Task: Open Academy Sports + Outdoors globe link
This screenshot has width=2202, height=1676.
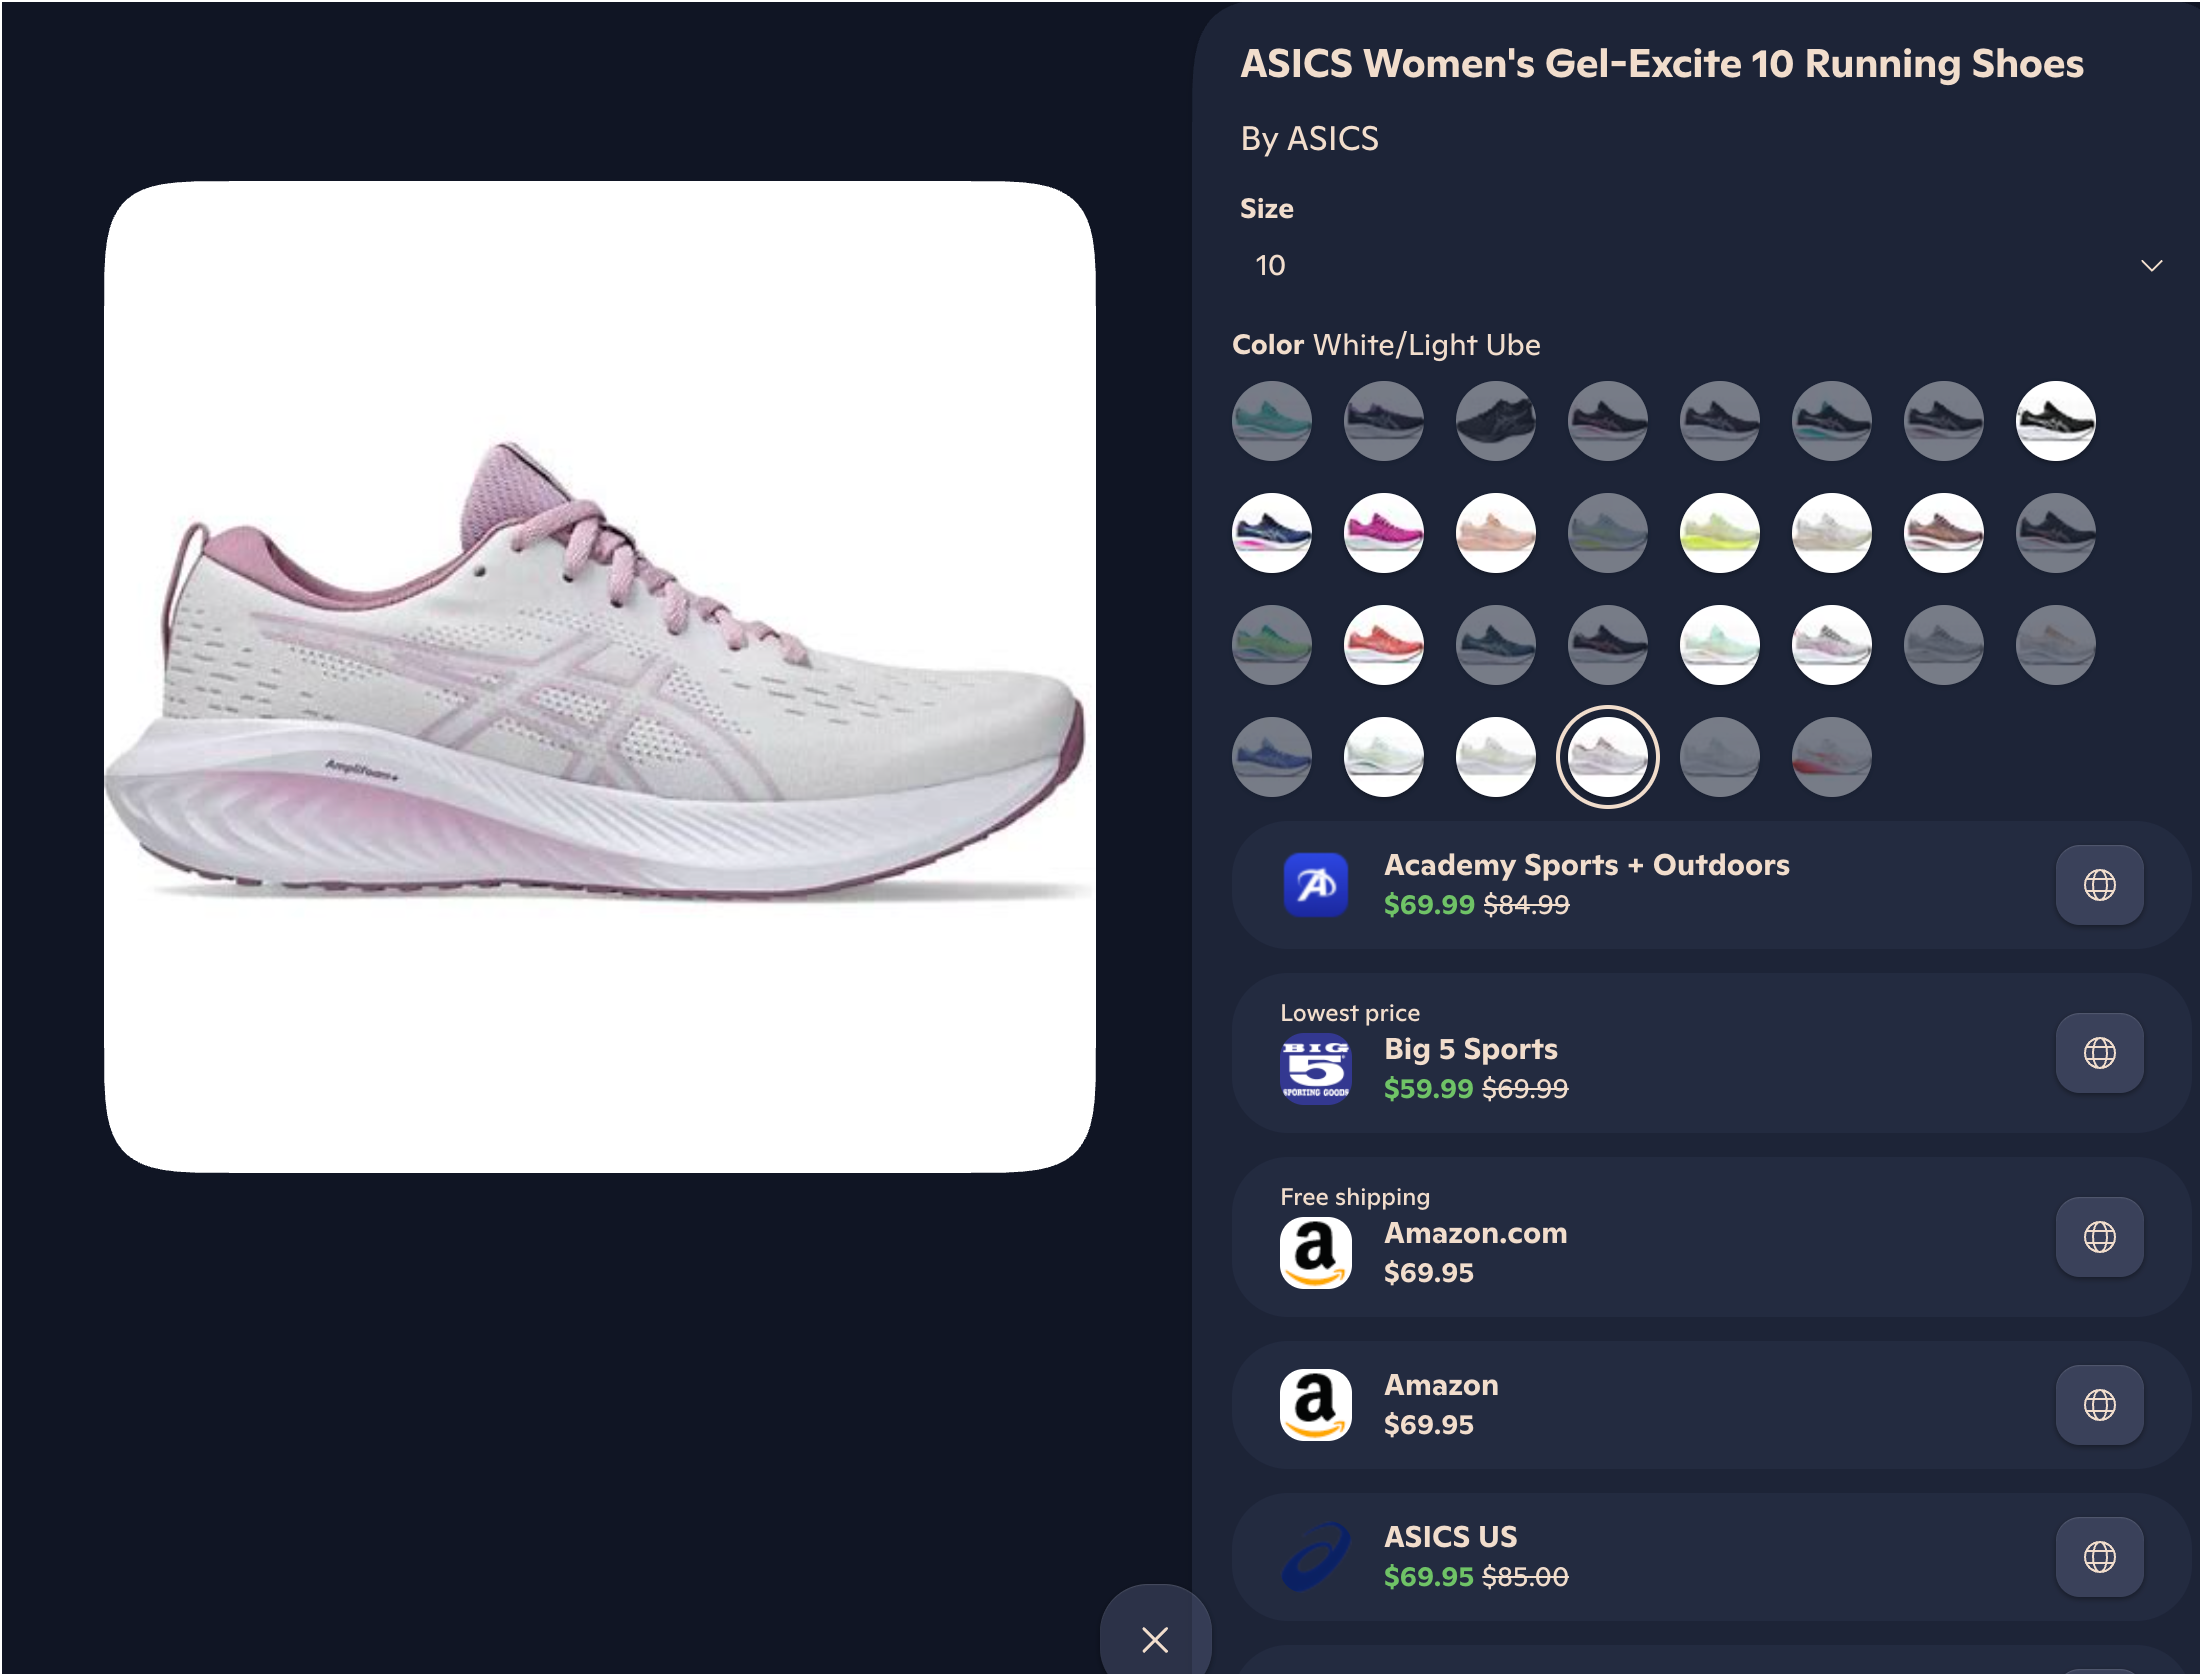Action: pyautogui.click(x=2099, y=885)
